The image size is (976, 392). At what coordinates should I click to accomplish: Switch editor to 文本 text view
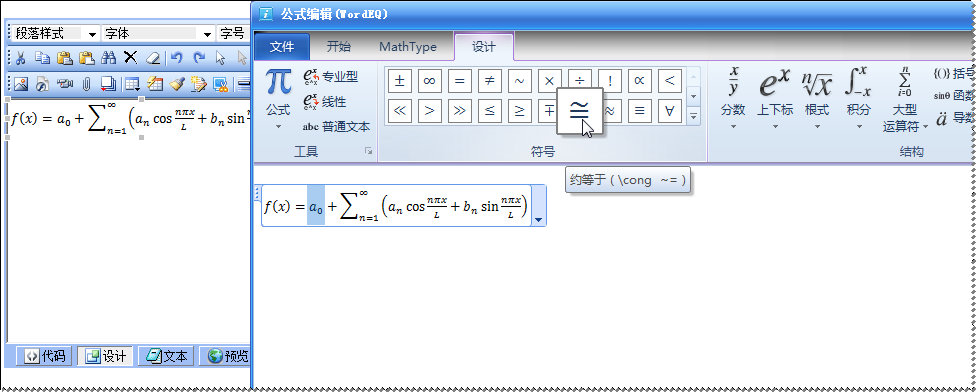pyautogui.click(x=166, y=356)
